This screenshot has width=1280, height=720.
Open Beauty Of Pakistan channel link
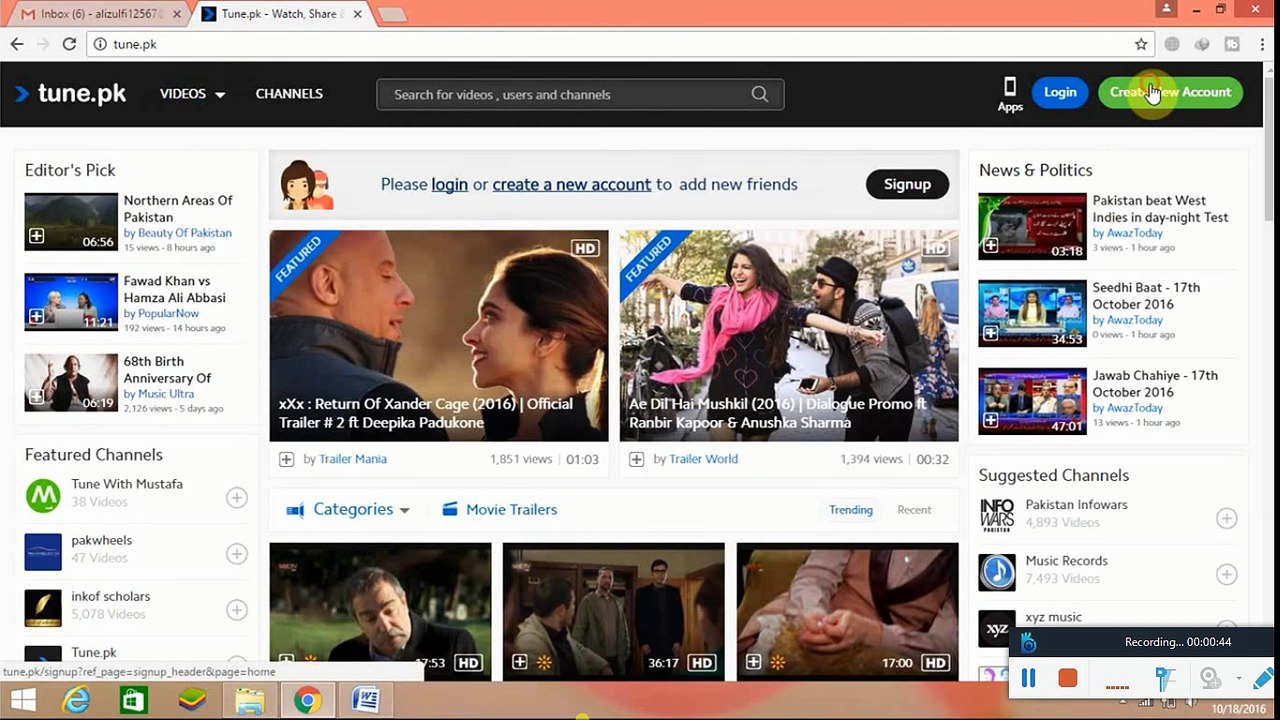pyautogui.click(x=184, y=233)
